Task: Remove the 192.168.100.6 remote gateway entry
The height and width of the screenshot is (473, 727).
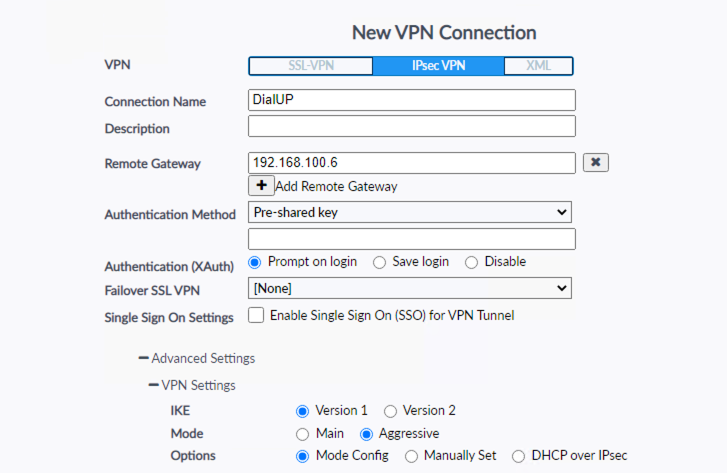Action: (x=595, y=162)
